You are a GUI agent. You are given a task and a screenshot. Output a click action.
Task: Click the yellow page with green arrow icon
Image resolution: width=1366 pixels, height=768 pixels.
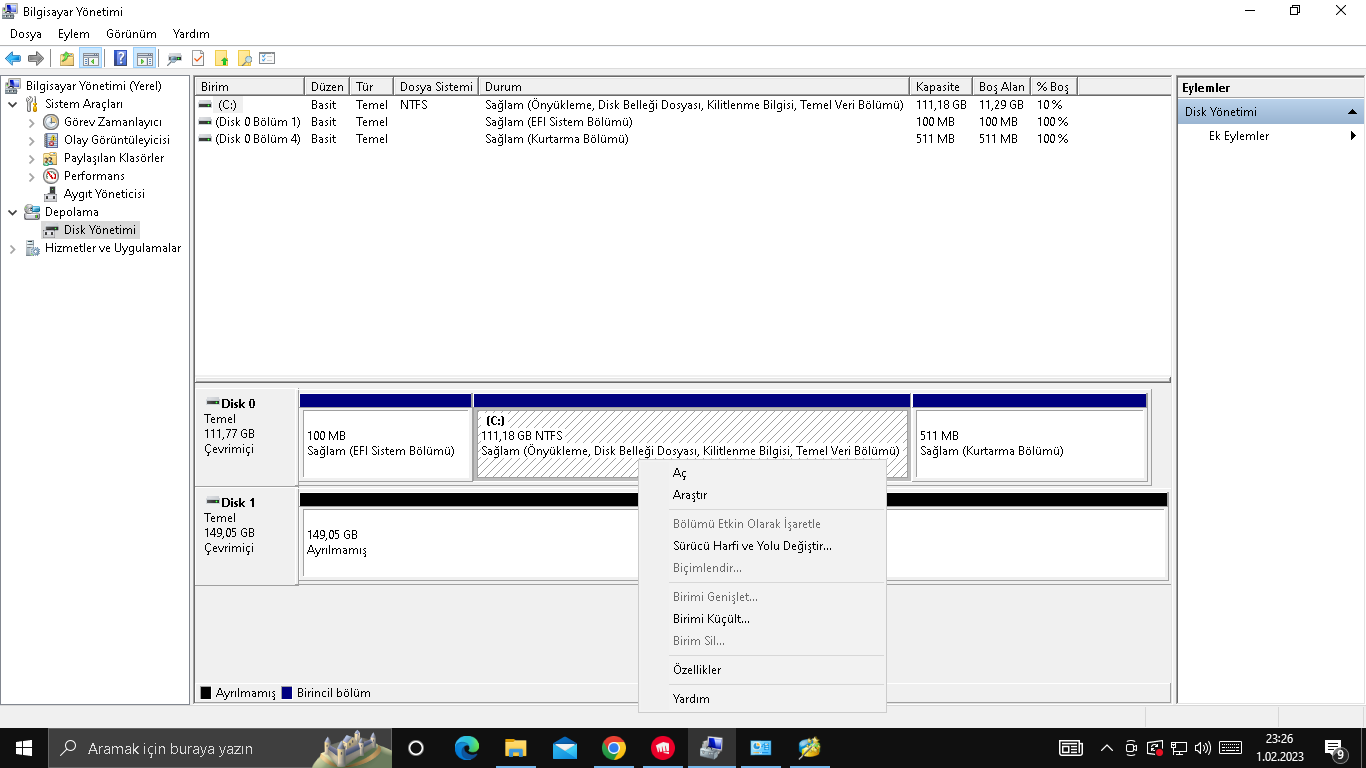(x=221, y=59)
